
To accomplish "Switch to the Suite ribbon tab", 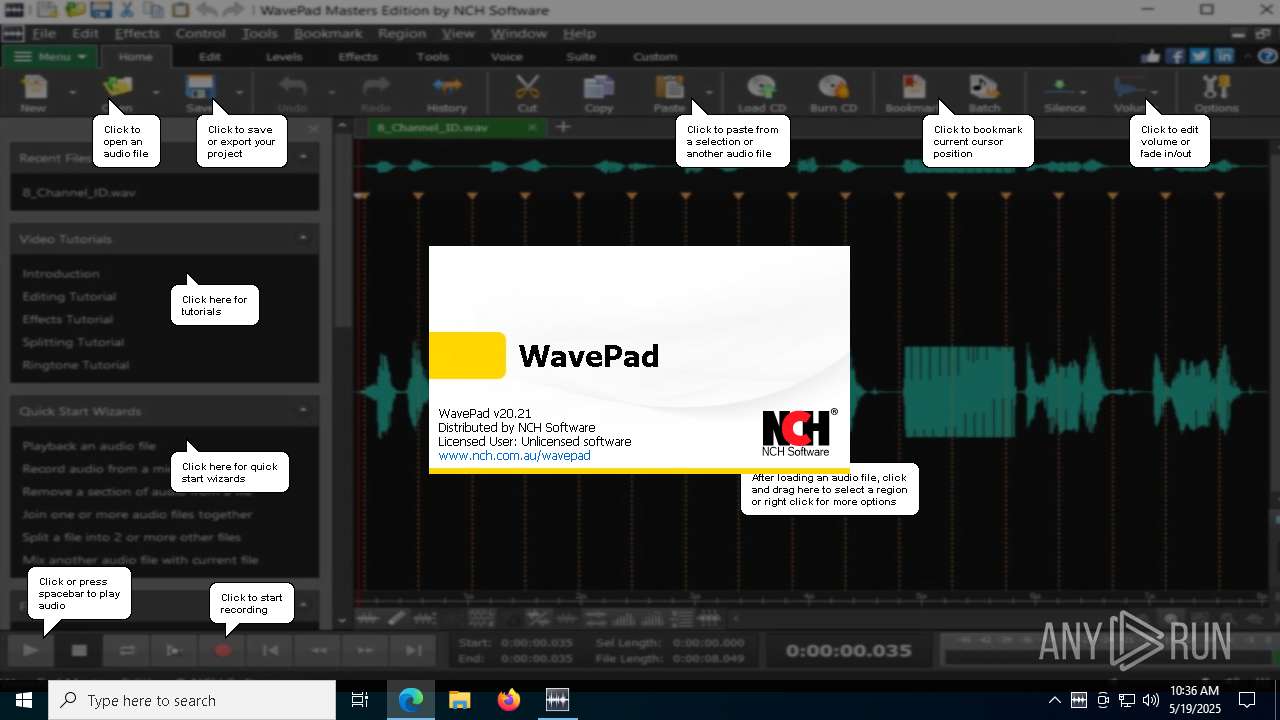I will point(581,57).
